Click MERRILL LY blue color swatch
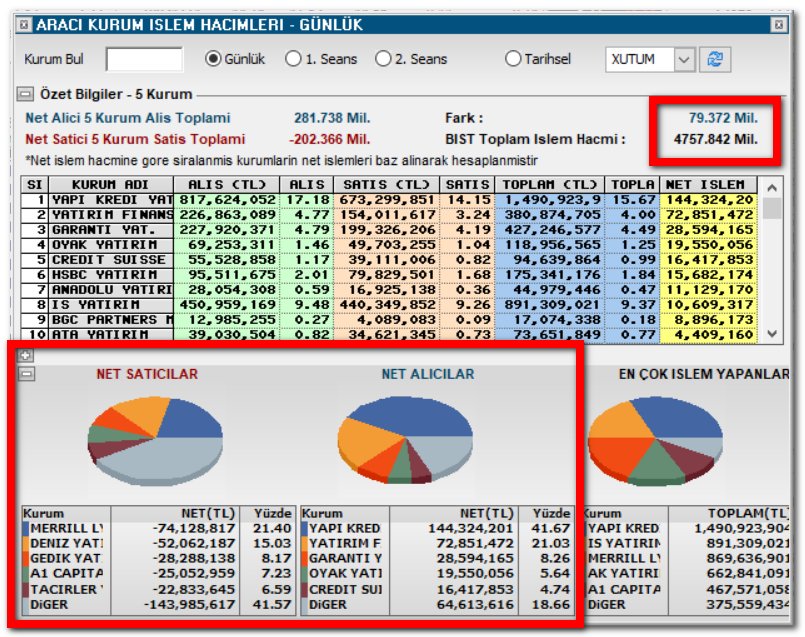This screenshot has width=805, height=637. coord(26,528)
